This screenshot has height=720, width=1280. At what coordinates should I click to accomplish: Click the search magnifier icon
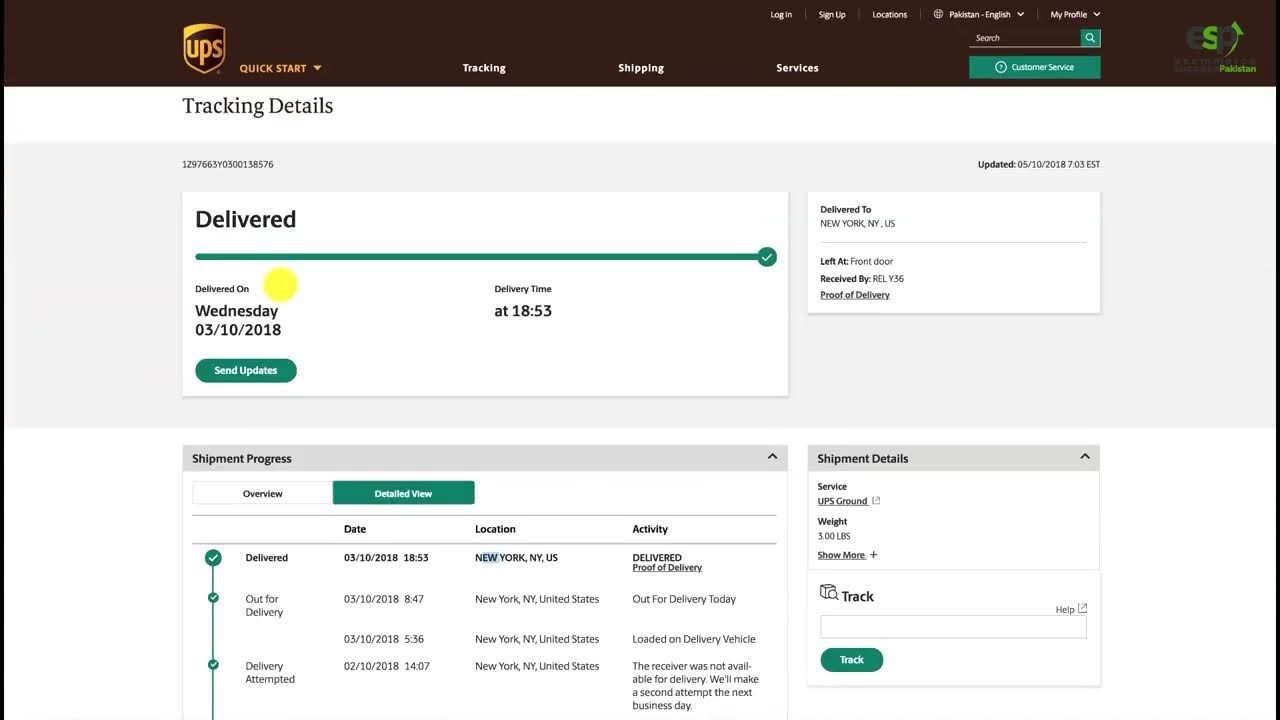coord(1090,38)
